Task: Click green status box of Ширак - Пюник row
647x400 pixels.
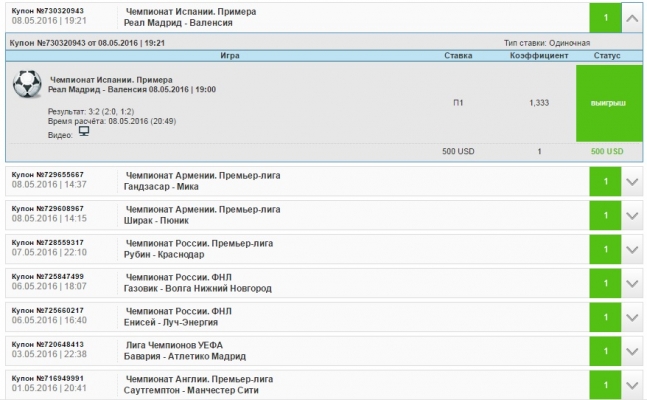Action: 605,215
